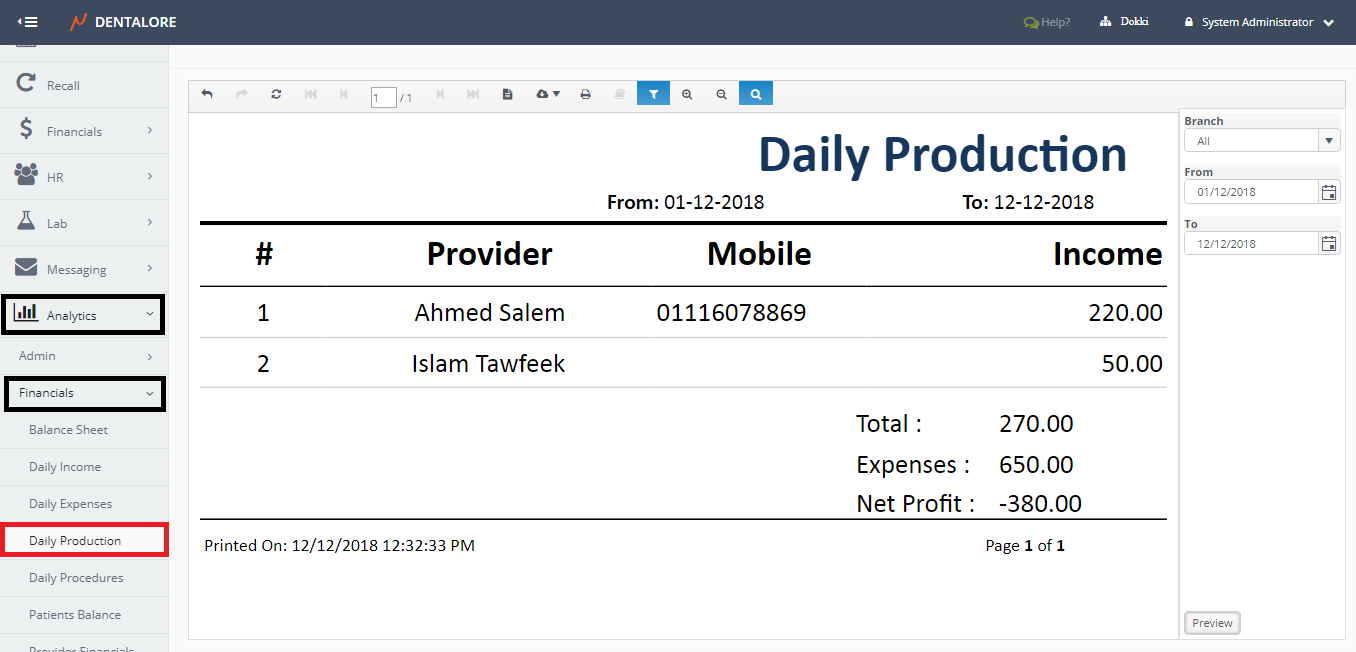Image resolution: width=1356 pixels, height=652 pixels.
Task: Click the Help link in header
Action: pyautogui.click(x=1047, y=22)
